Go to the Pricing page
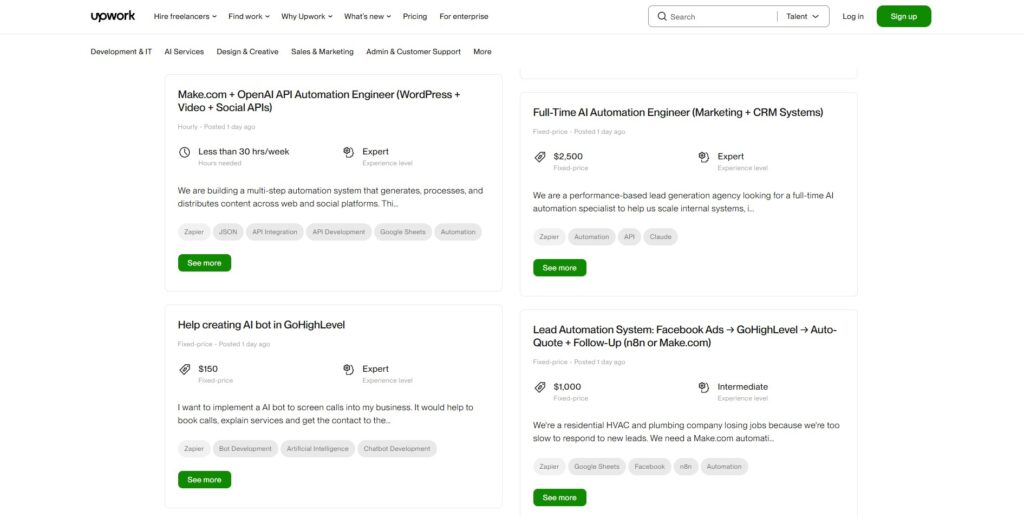This screenshot has height=517, width=1024. (414, 16)
